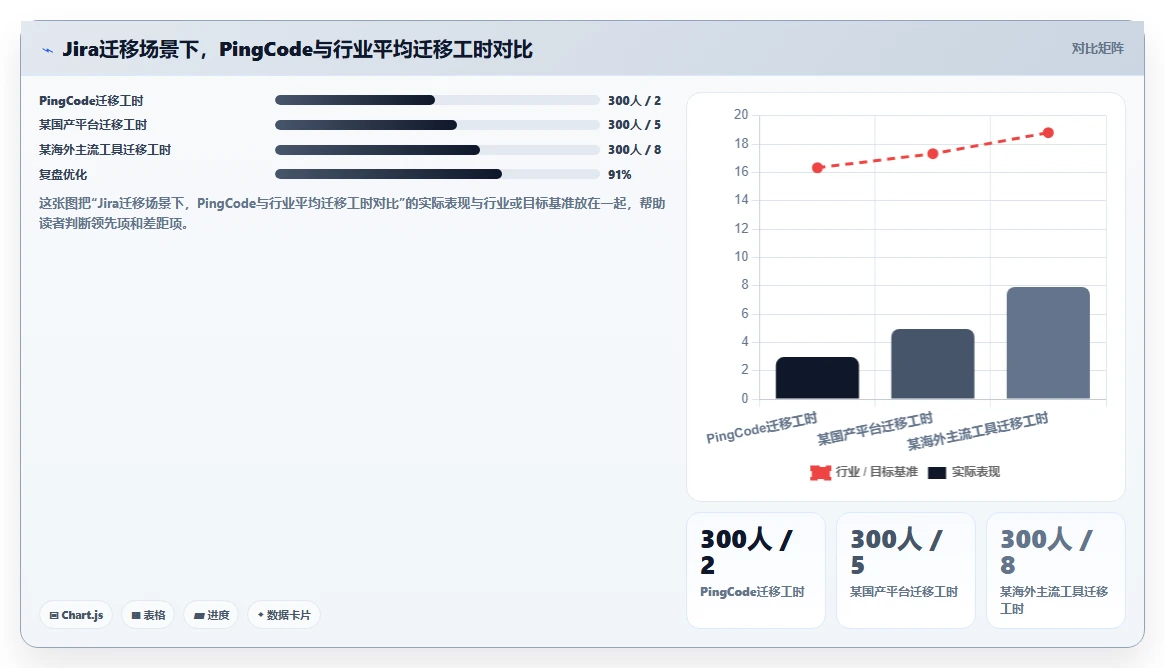The image size is (1165, 668).
Task: Click the 数据卡片 tag chip
Action: [x=284, y=615]
